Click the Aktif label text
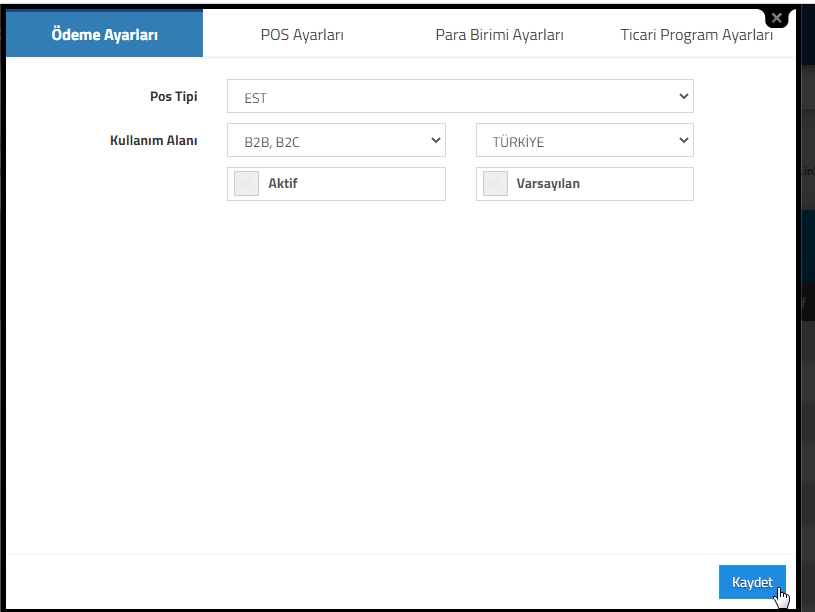 [x=283, y=183]
